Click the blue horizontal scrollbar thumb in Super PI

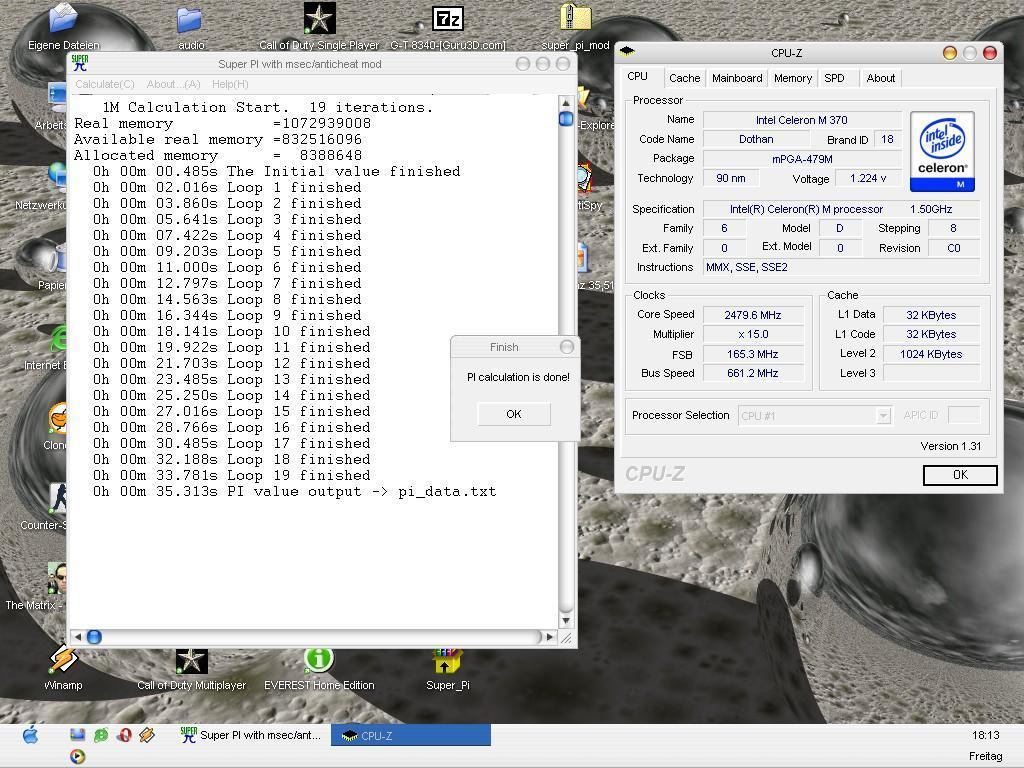coord(94,637)
